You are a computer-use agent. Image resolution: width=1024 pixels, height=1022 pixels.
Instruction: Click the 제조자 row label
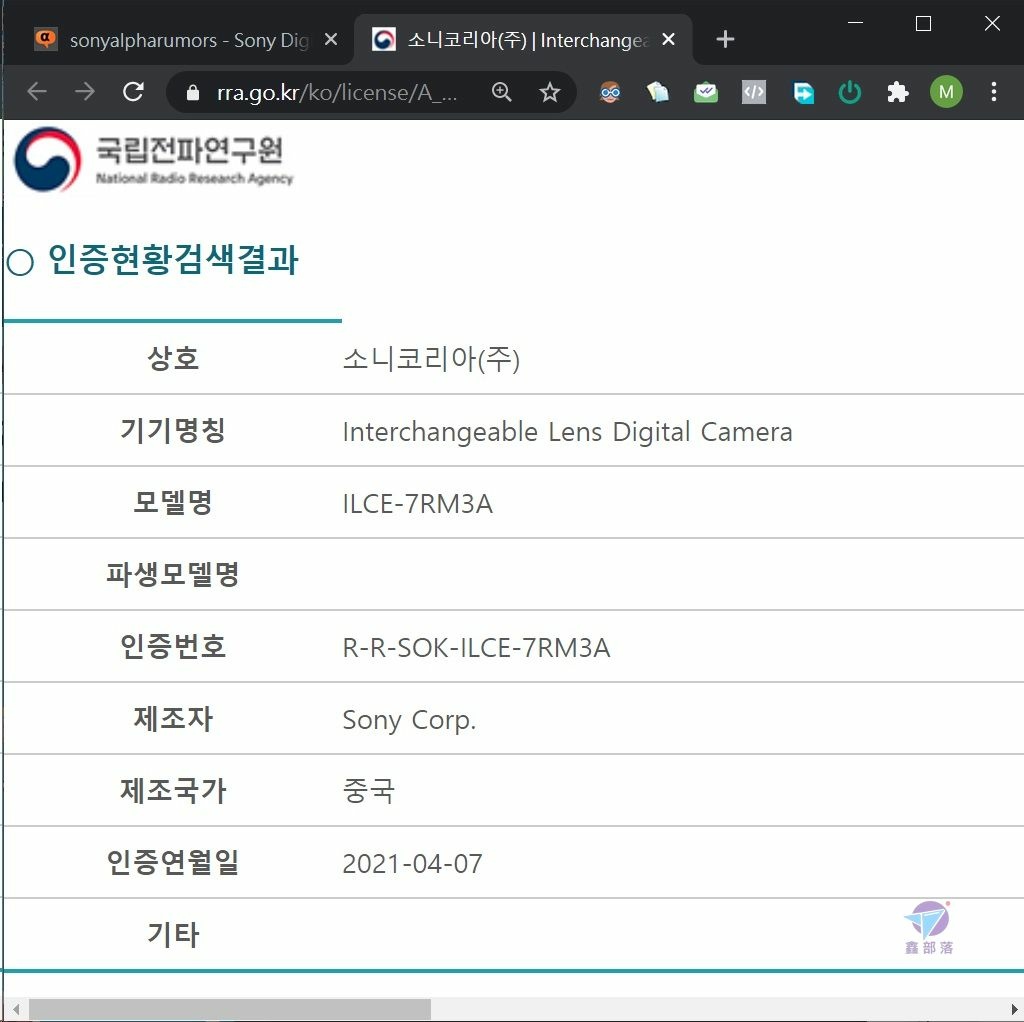173,718
